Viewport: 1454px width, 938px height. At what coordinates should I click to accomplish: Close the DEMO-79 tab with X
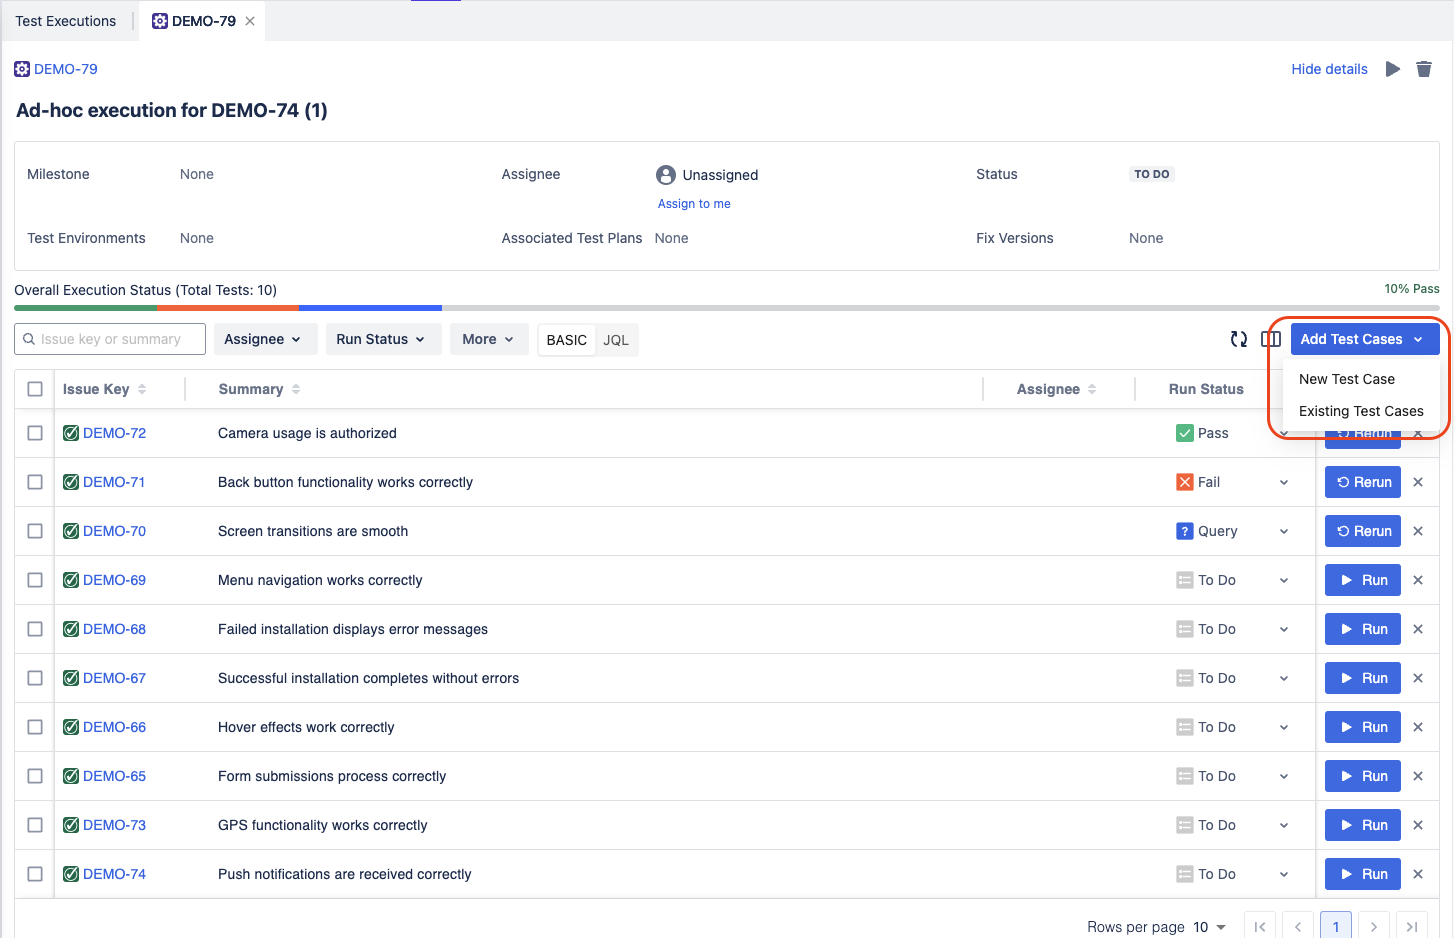(250, 21)
